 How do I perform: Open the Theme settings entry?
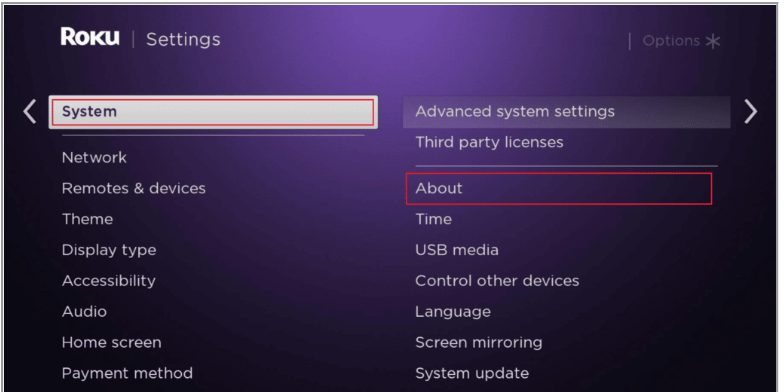click(x=87, y=219)
